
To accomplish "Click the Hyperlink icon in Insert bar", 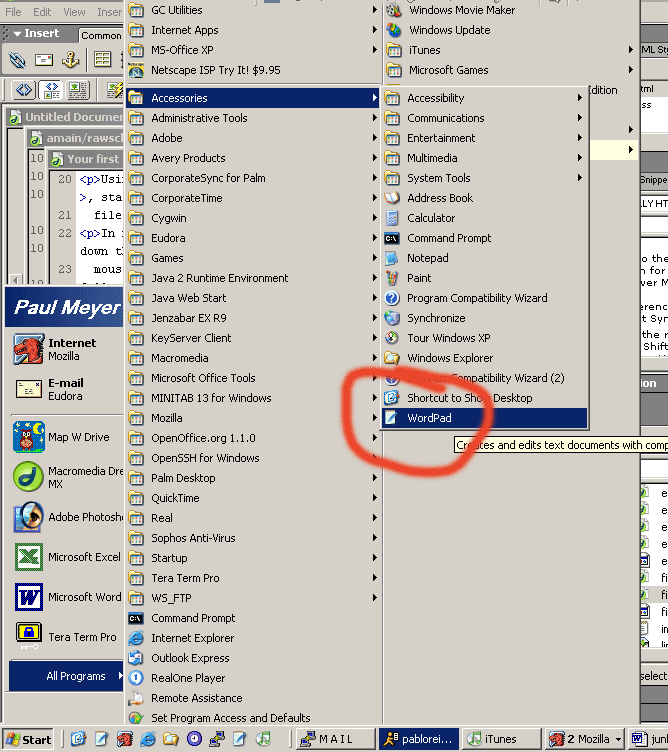I will click(x=17, y=60).
